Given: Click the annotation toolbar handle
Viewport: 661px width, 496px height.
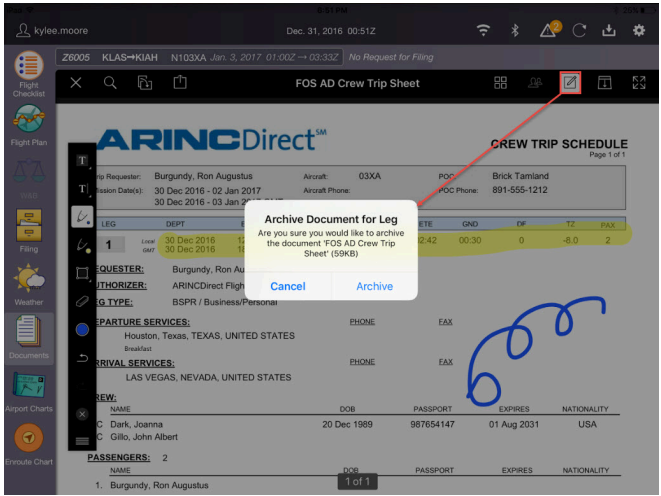Looking at the screenshot, I should [82, 441].
